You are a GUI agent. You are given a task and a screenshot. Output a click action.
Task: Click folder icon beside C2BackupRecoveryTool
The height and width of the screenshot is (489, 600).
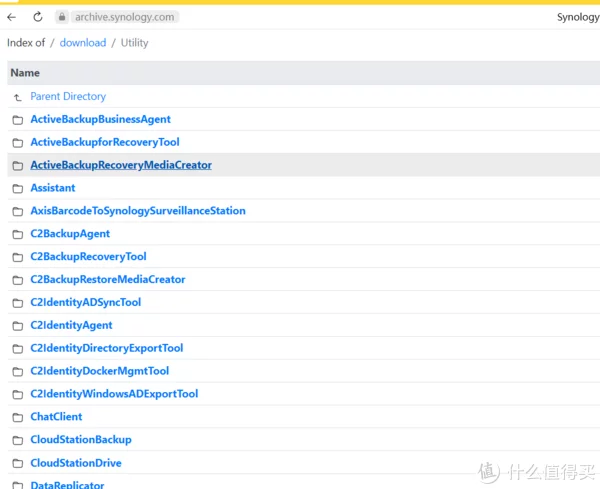tap(18, 258)
